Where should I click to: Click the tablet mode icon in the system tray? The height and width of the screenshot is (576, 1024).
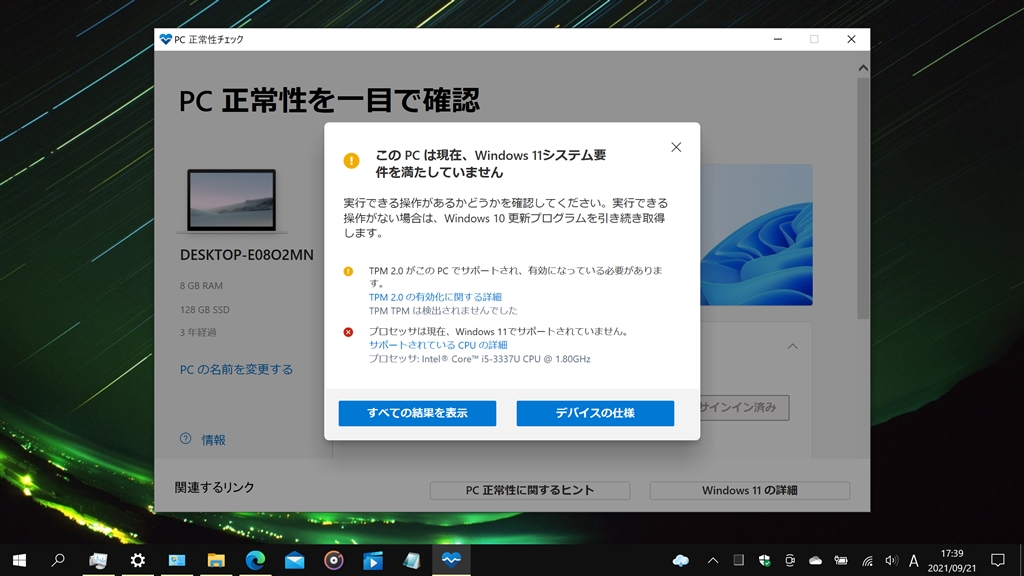(x=739, y=560)
